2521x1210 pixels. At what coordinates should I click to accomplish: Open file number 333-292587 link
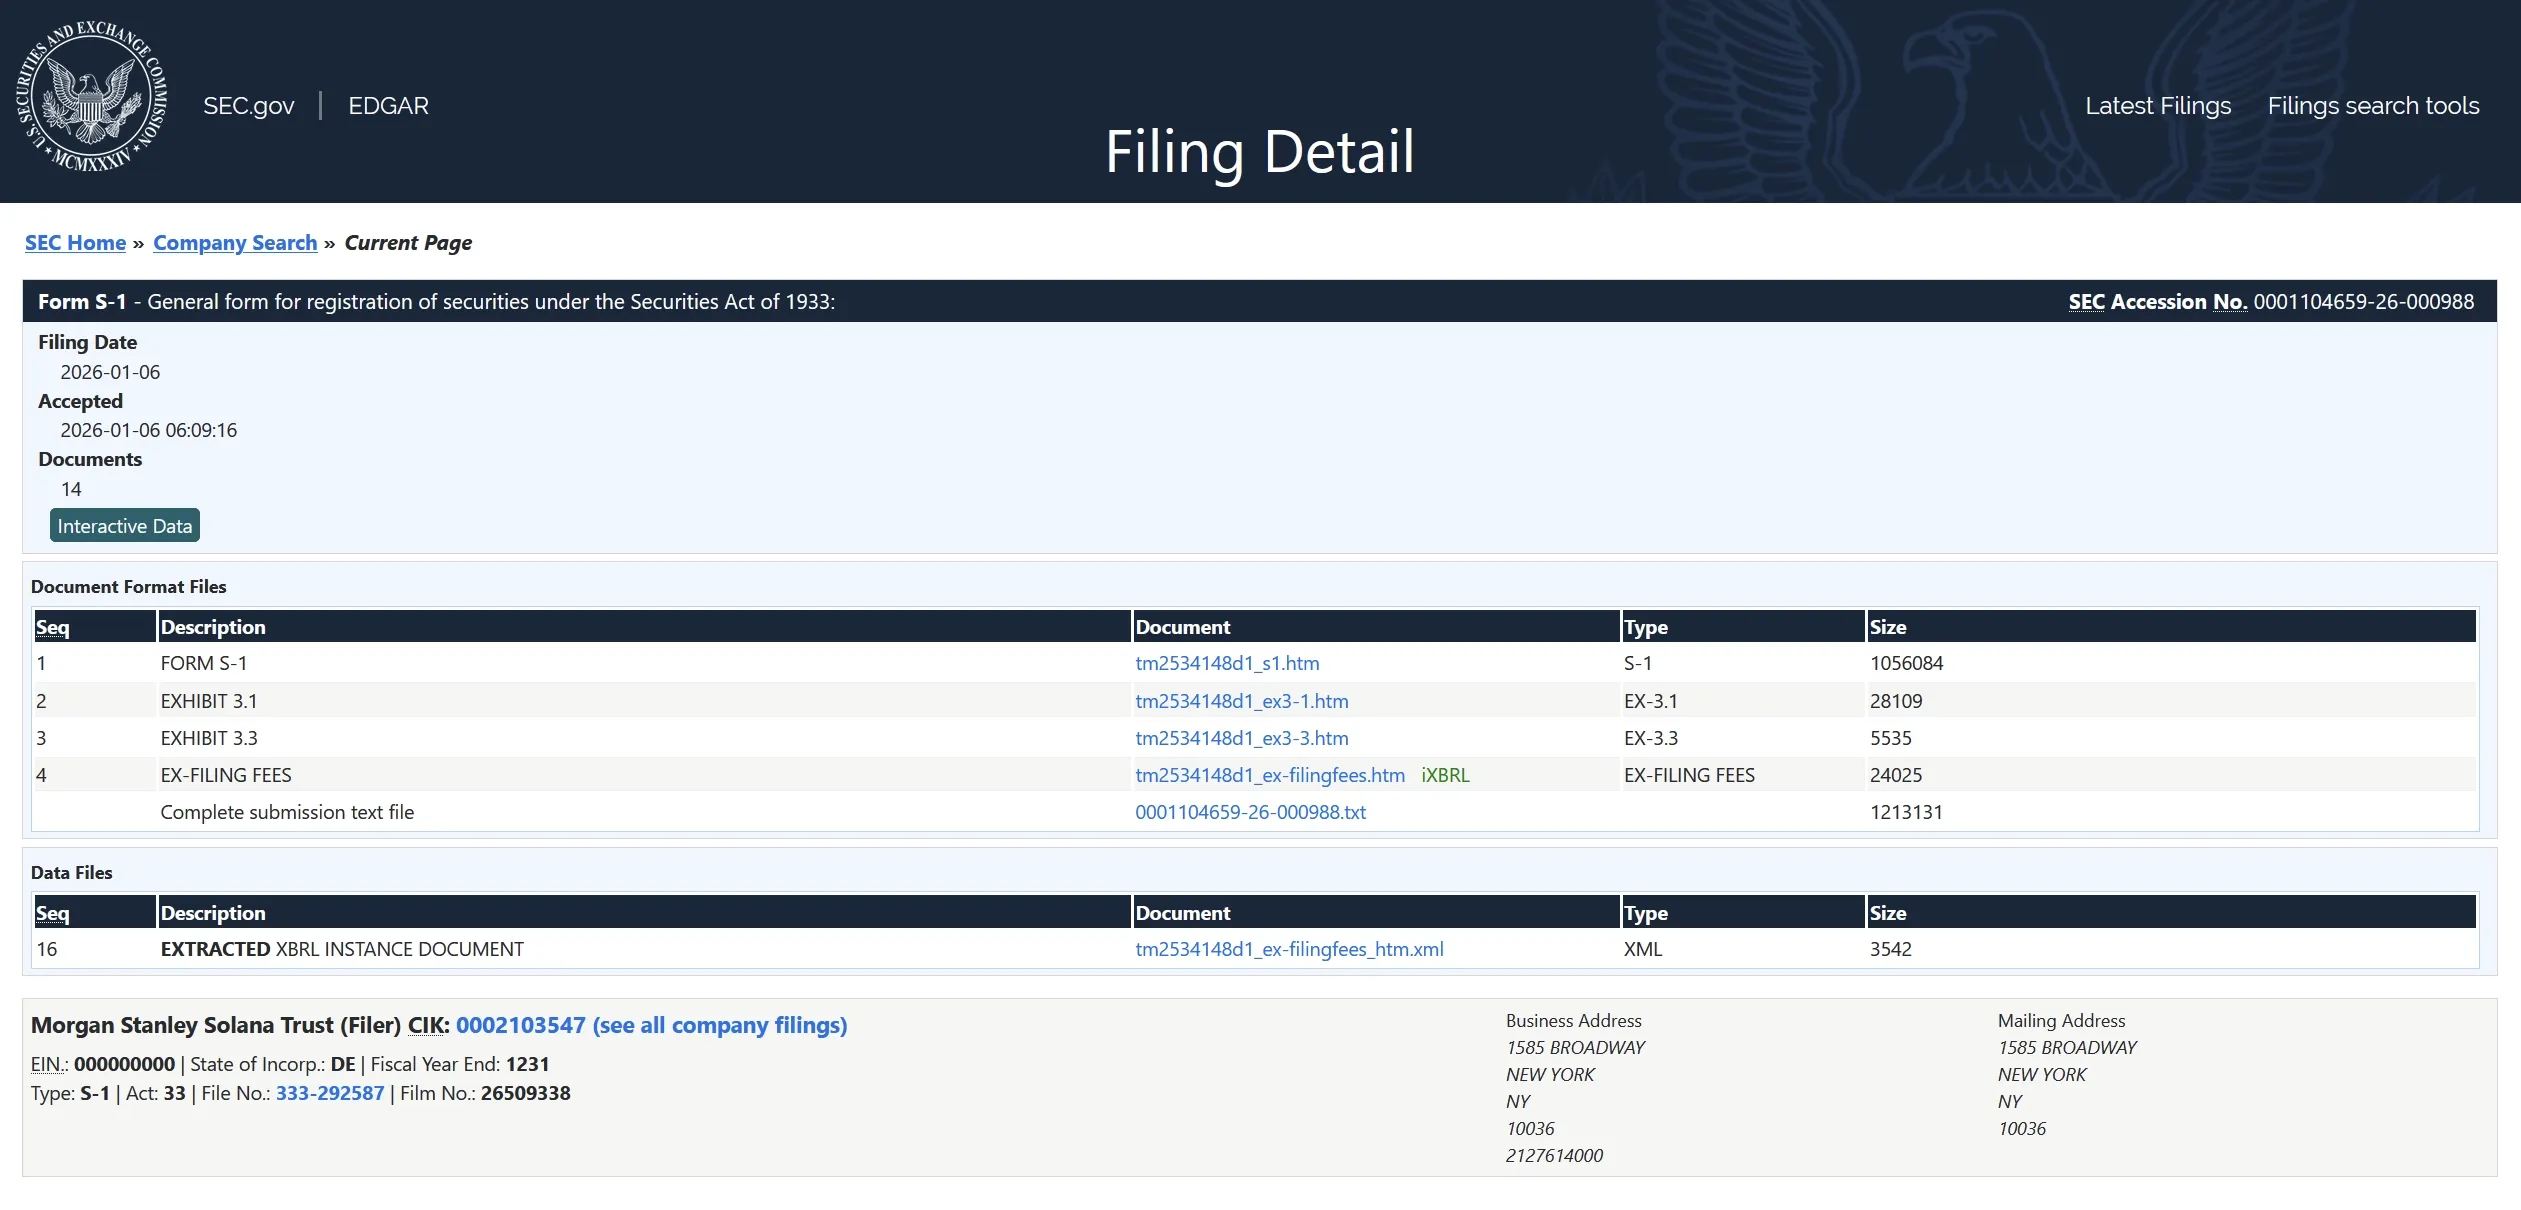(x=328, y=1093)
